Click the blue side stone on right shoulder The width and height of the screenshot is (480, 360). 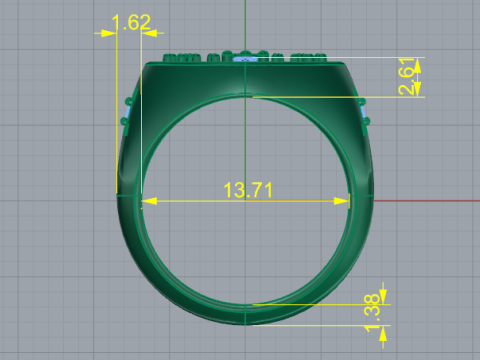[x=363, y=112]
